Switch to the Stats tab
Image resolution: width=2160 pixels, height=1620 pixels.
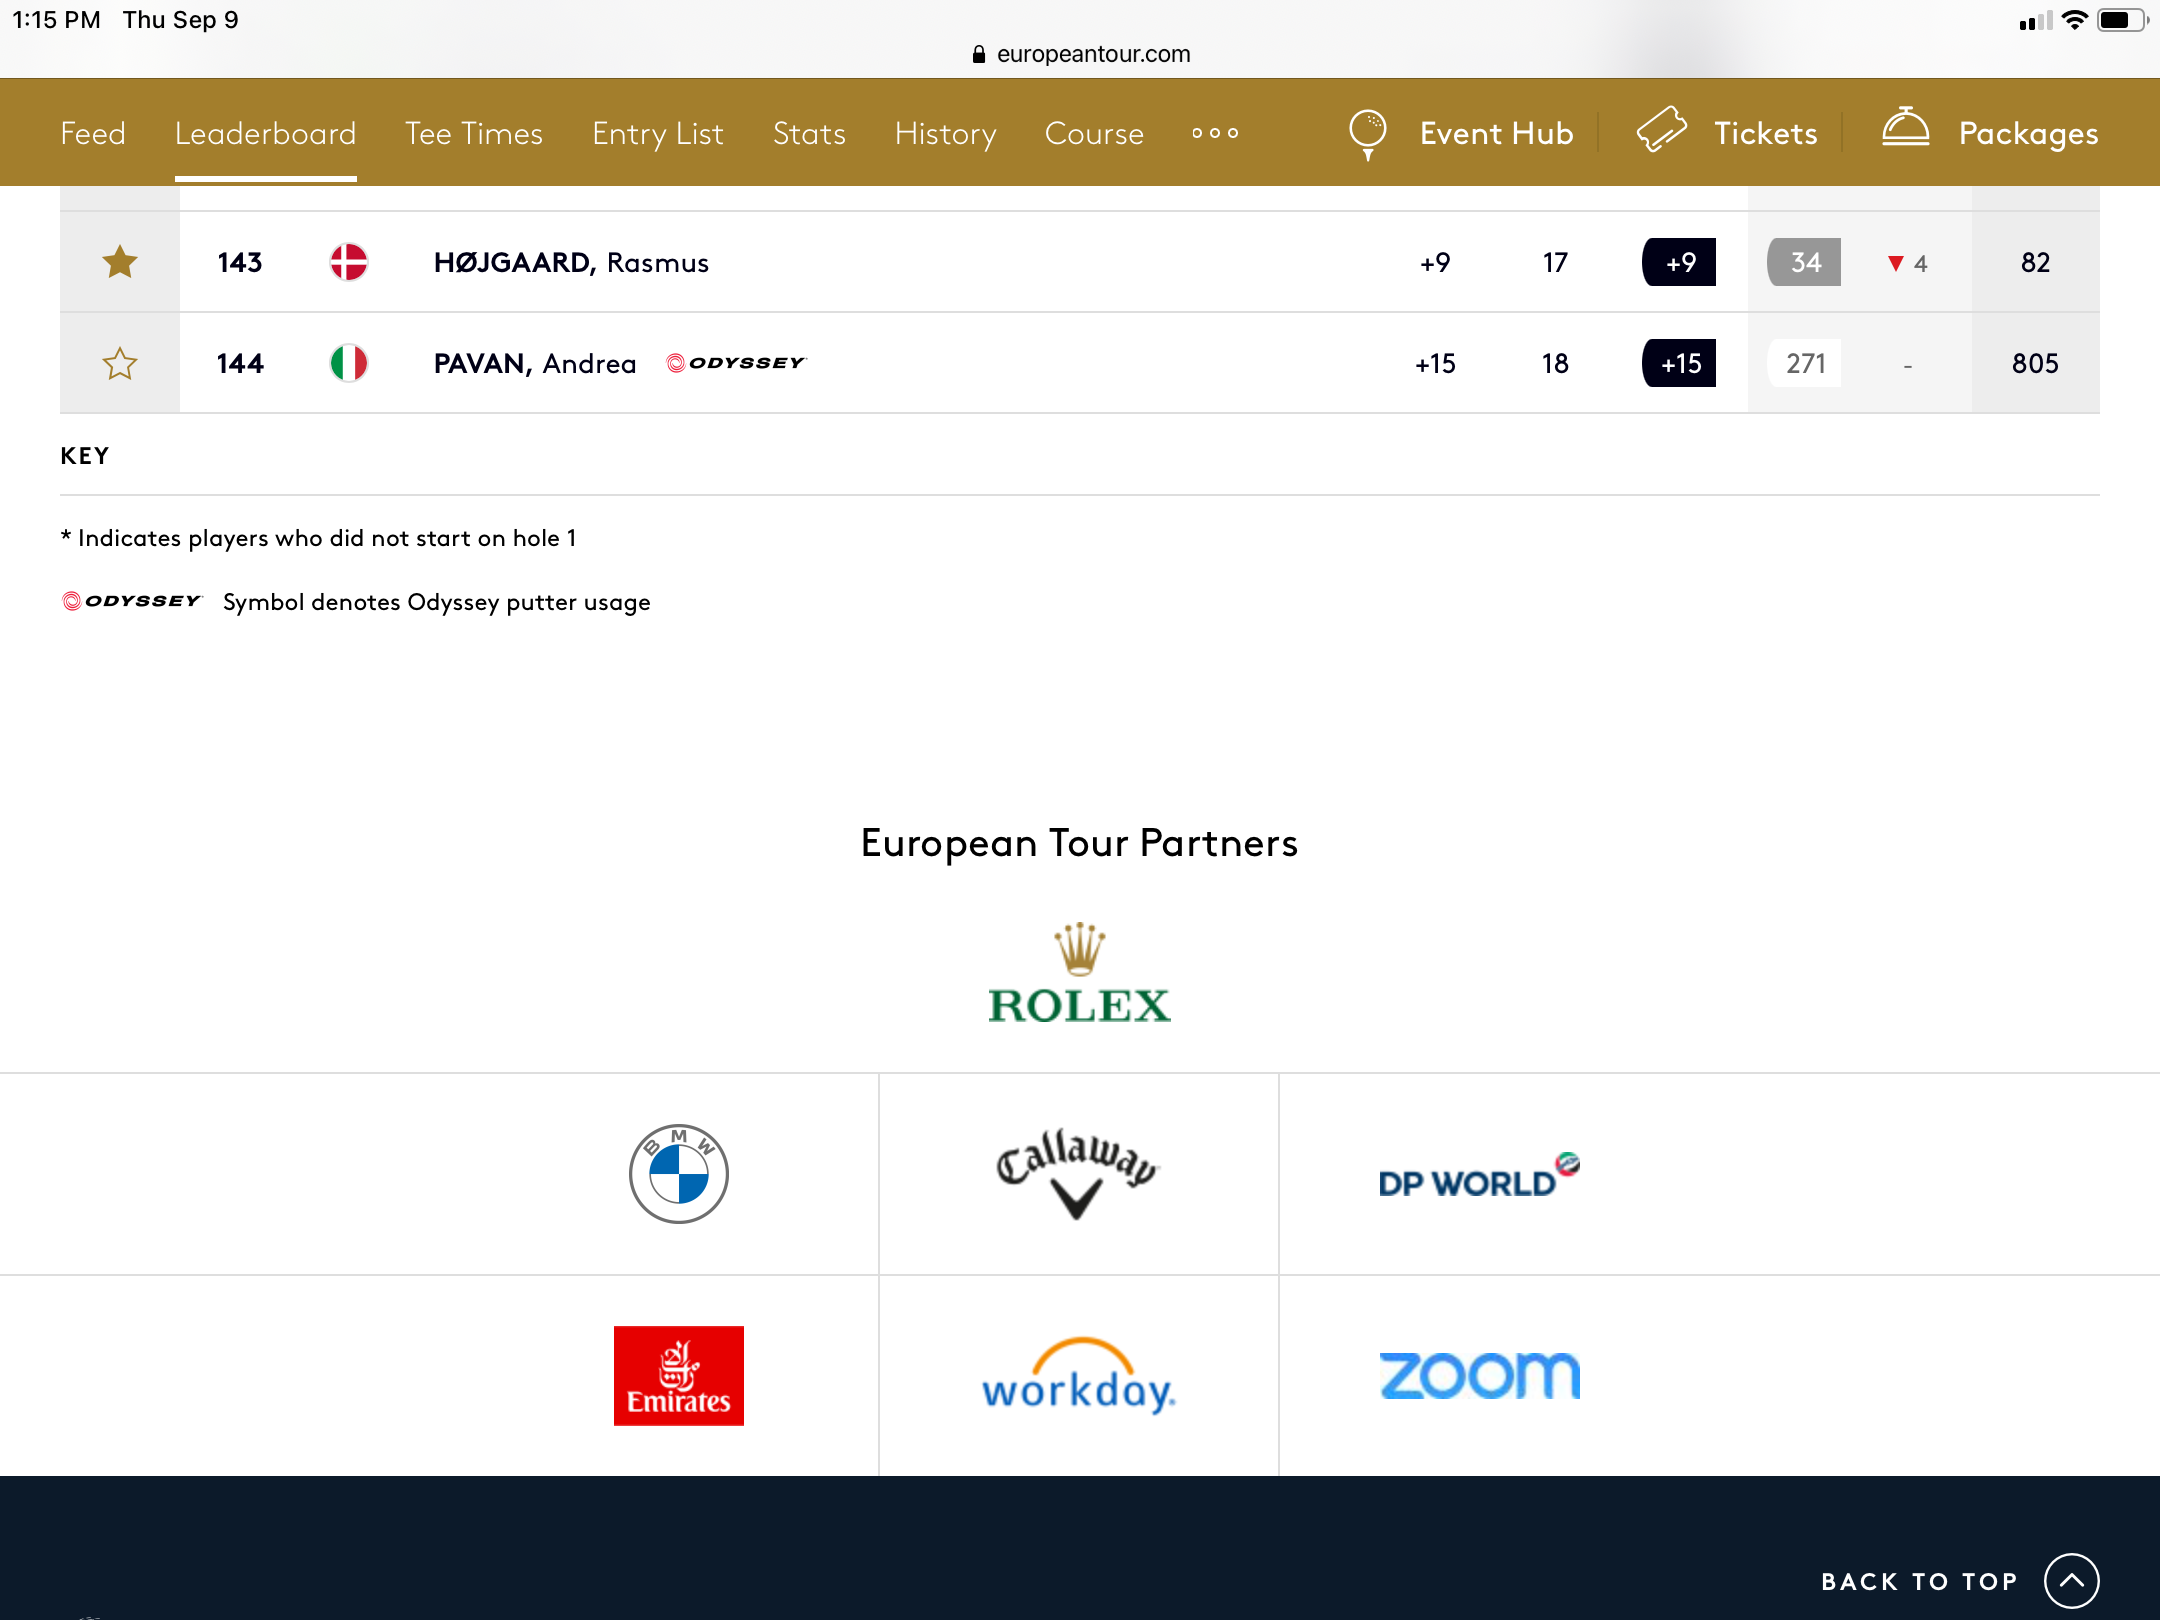point(809,133)
